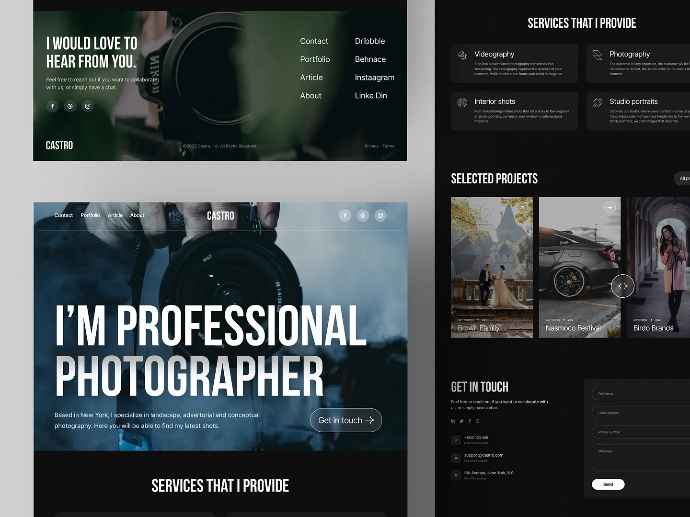Click the fourth small social icon under Get in Touch
The height and width of the screenshot is (517, 690).
click(x=477, y=421)
